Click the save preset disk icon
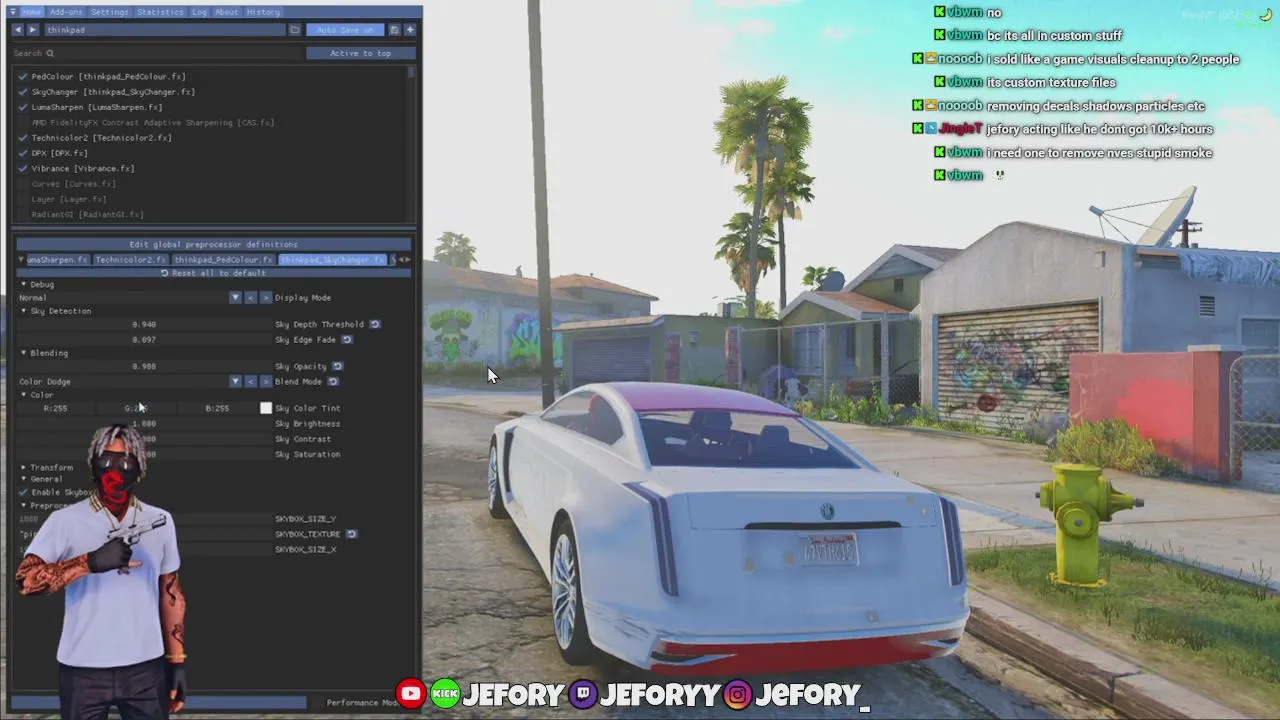1280x720 pixels. 394,30
